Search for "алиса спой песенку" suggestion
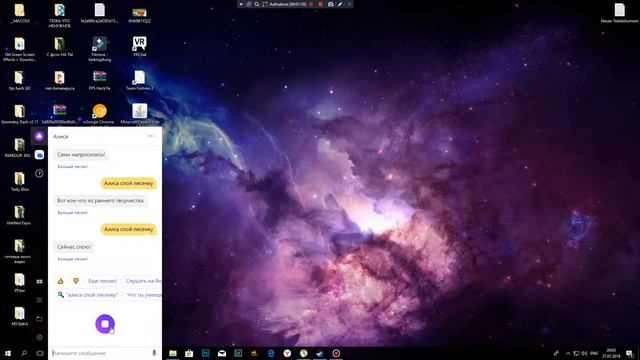640x360 pixels. (x=89, y=295)
